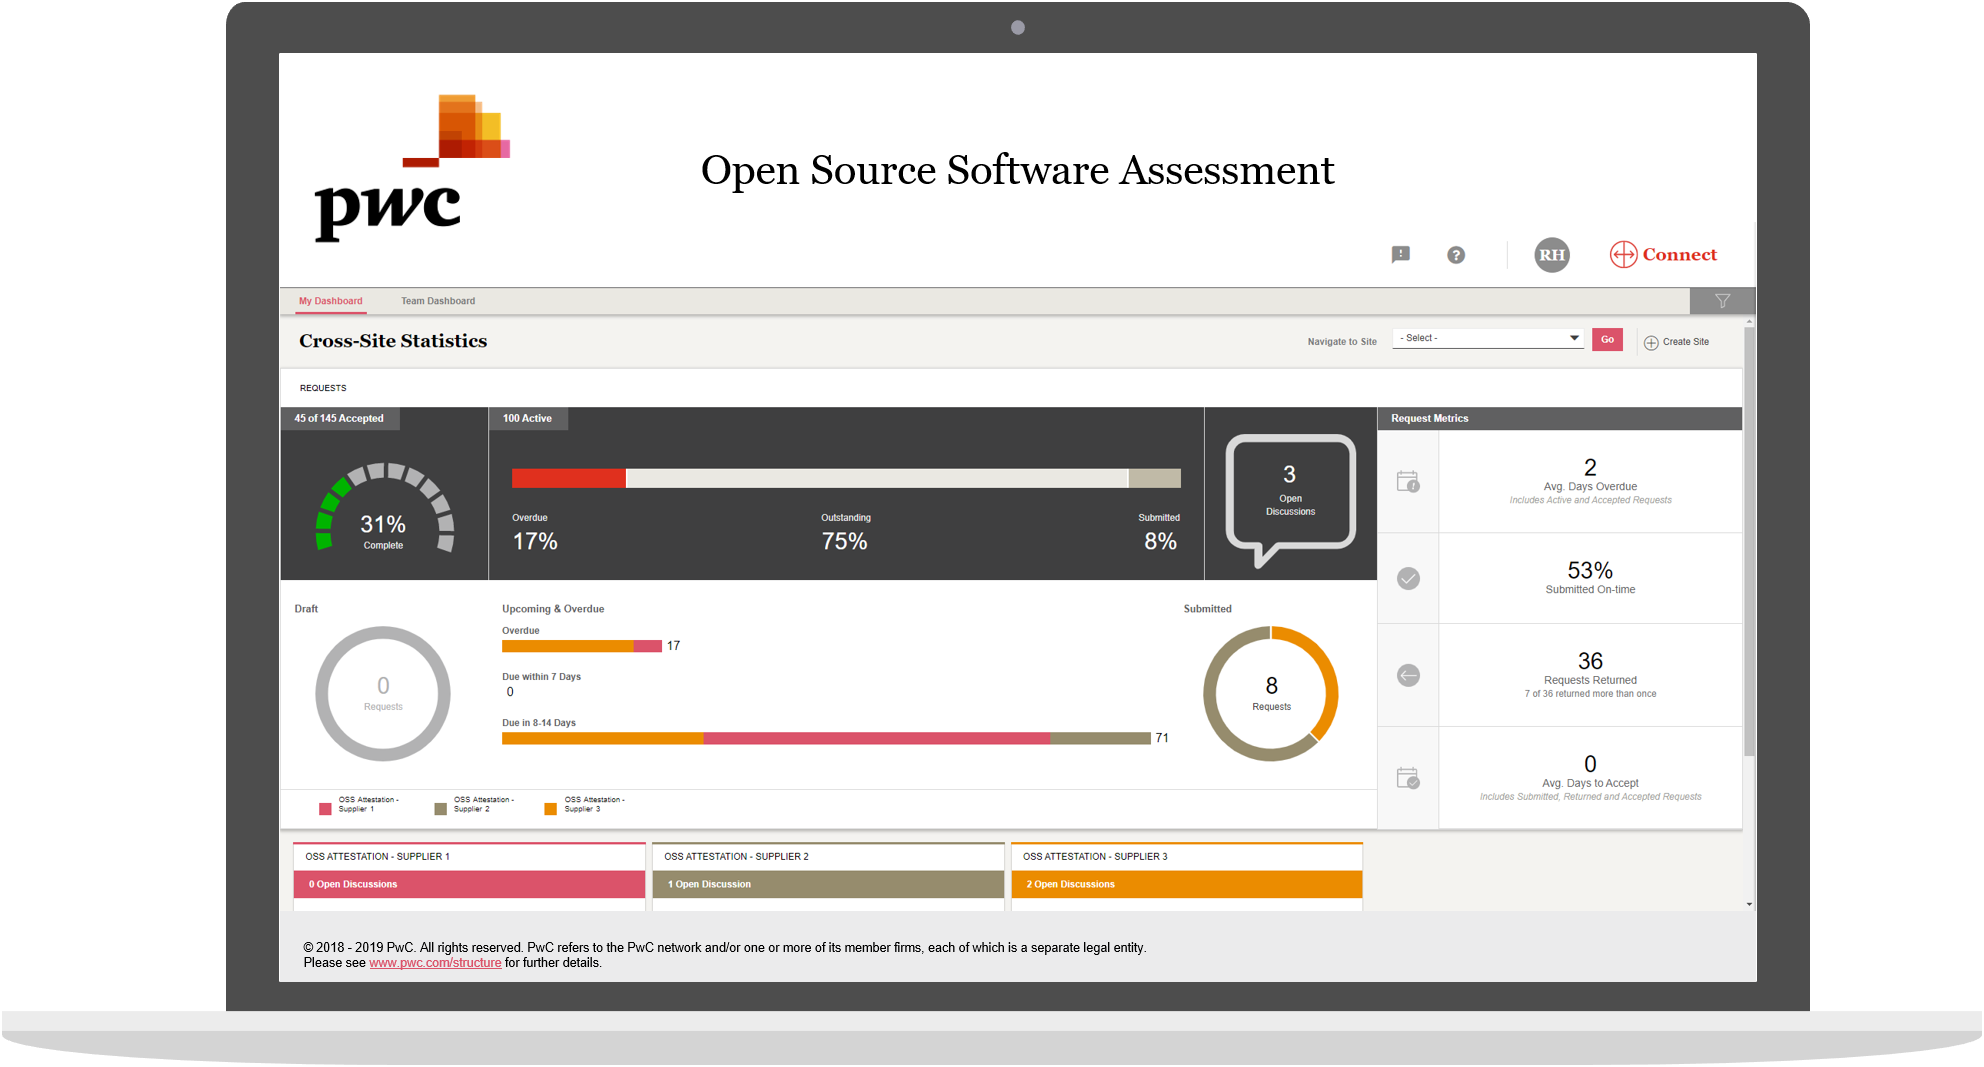Click the 45 of 145 Accepted label

coord(340,419)
